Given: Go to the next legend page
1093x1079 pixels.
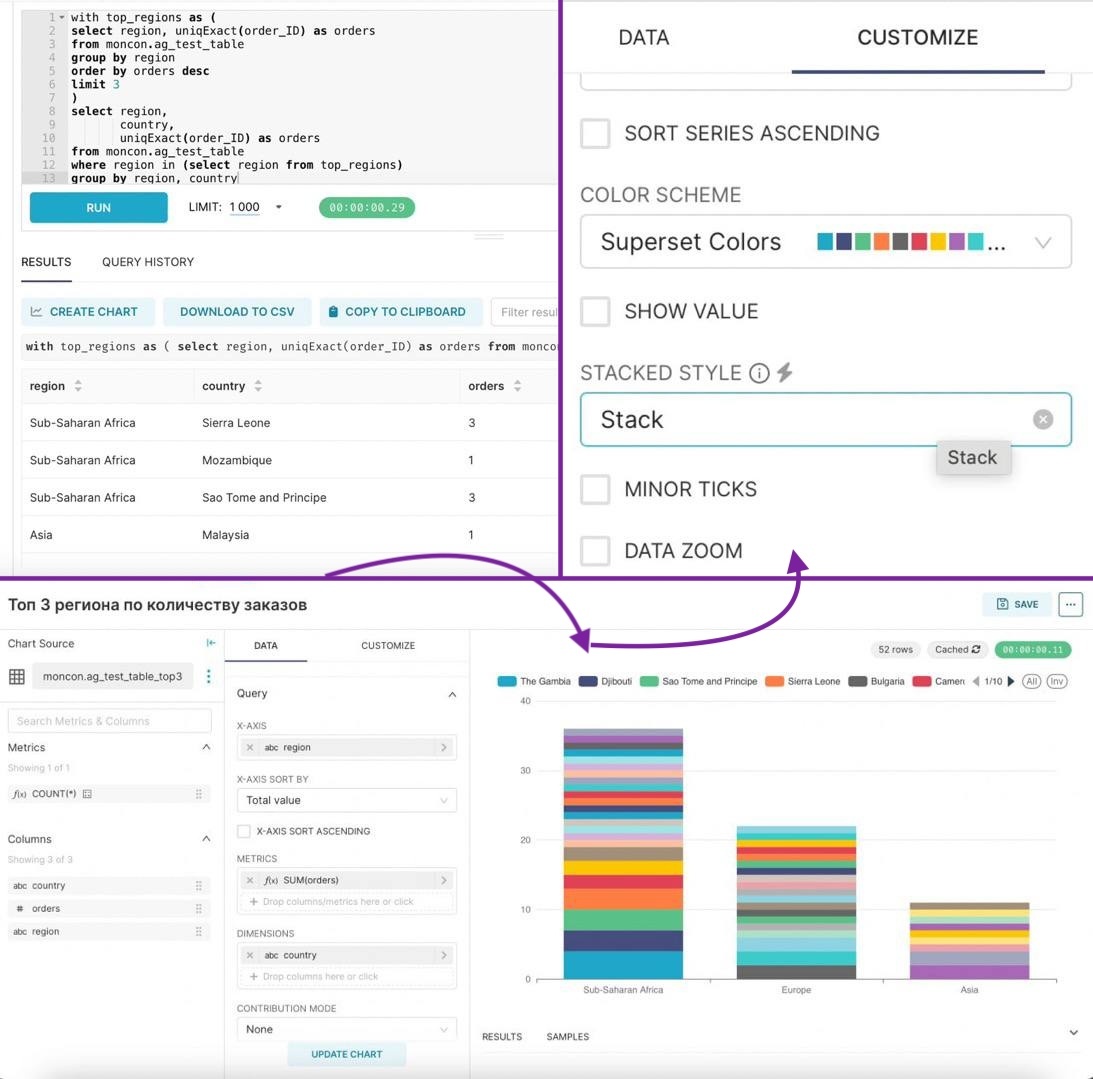Looking at the screenshot, I should click(1011, 681).
